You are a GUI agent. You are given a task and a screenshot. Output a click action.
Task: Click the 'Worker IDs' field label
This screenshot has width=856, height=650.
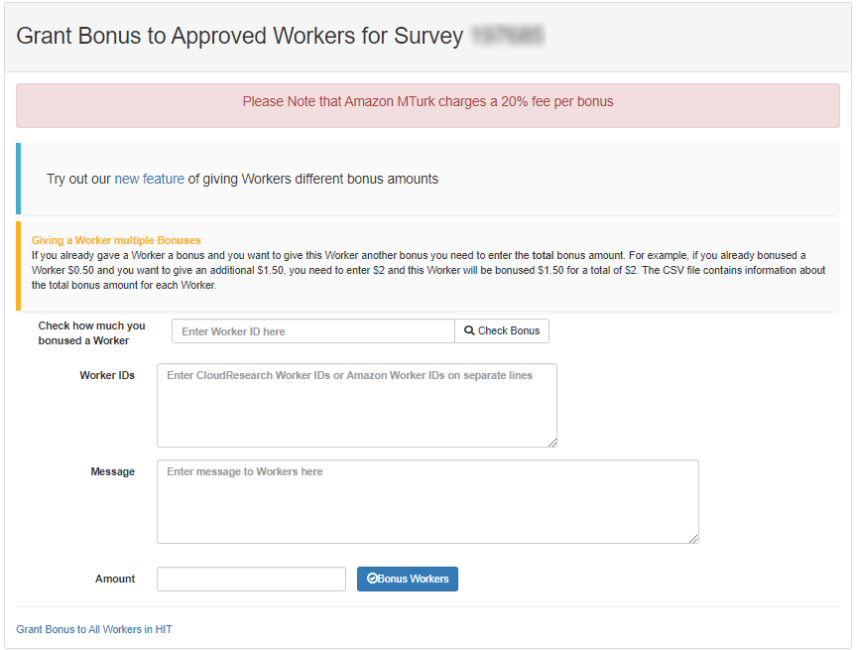point(107,376)
